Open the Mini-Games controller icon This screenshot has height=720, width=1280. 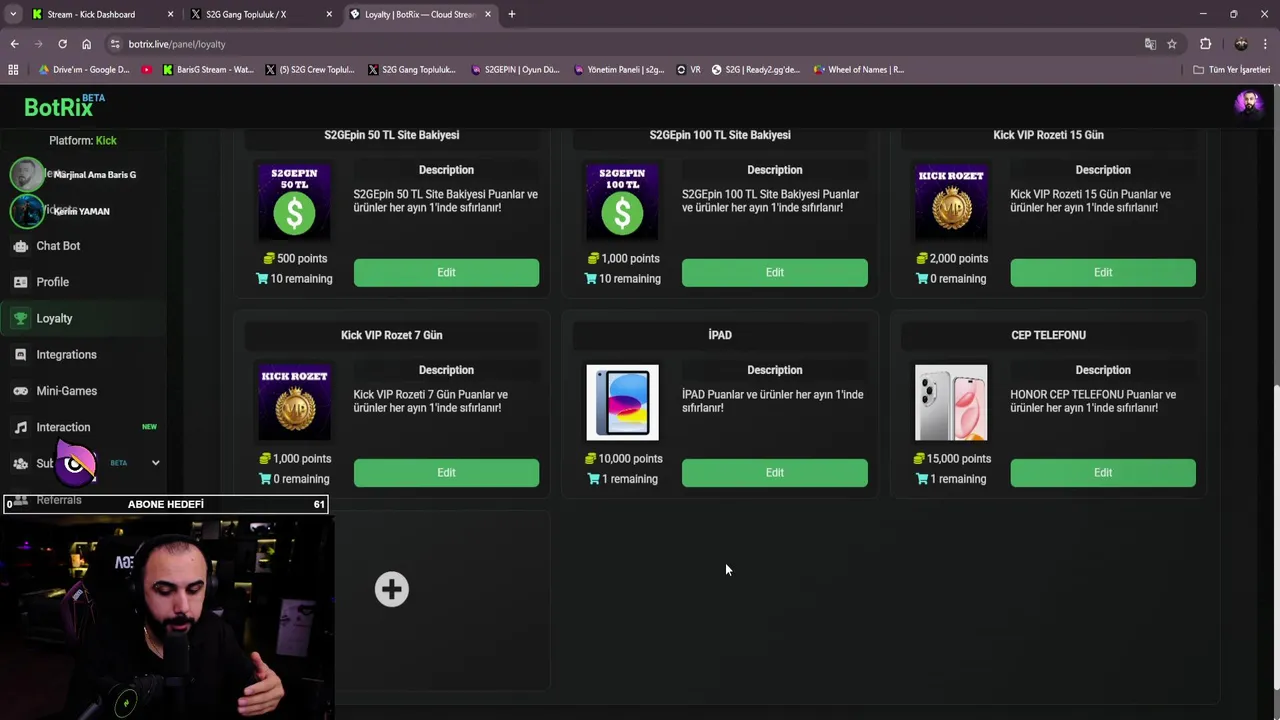pyautogui.click(x=20, y=391)
